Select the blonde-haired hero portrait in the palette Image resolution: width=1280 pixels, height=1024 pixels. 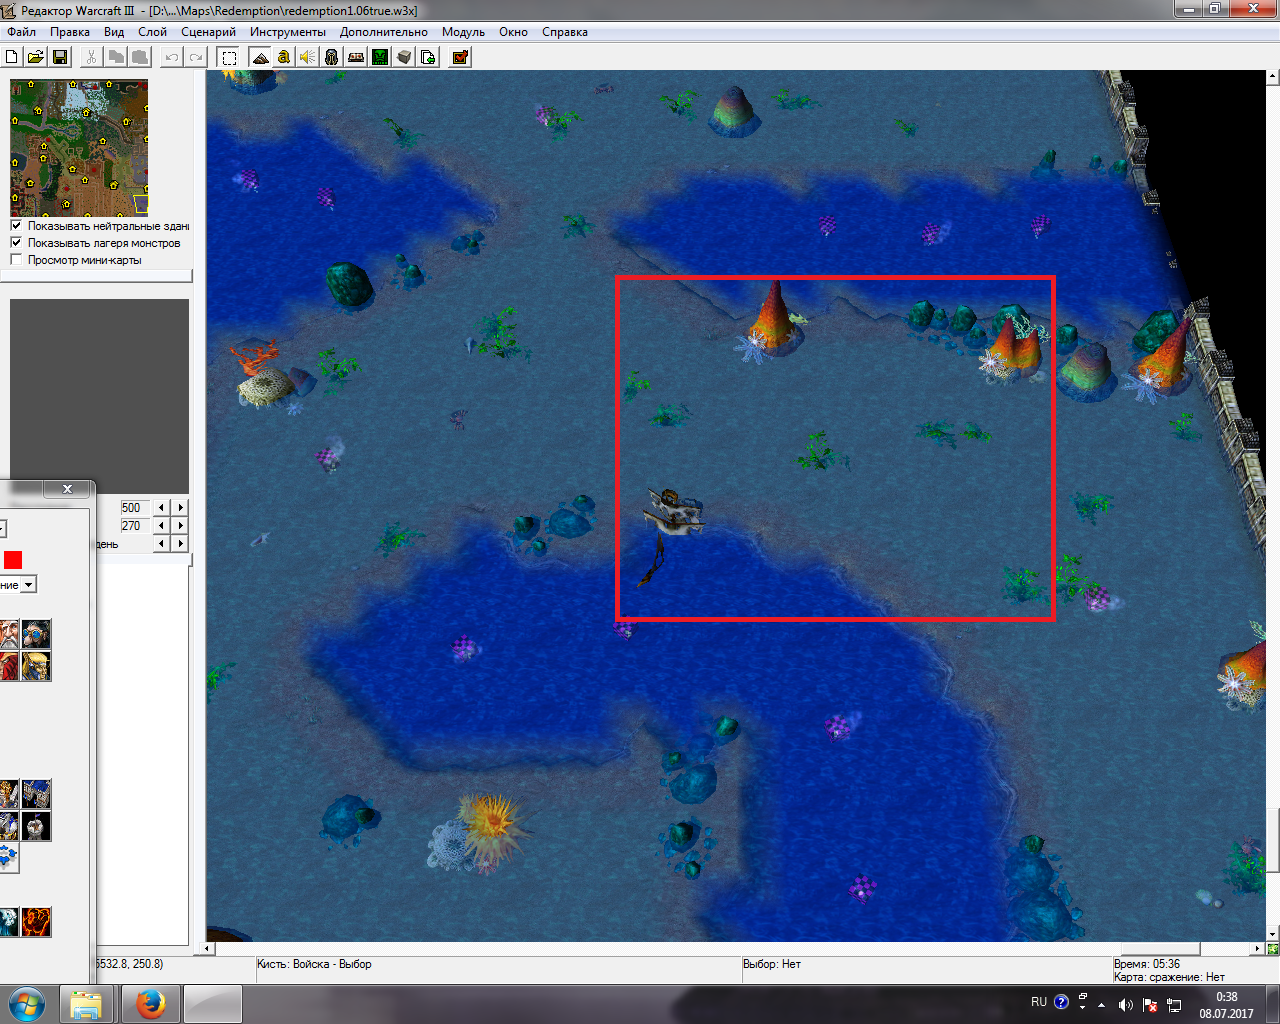[x=36, y=666]
